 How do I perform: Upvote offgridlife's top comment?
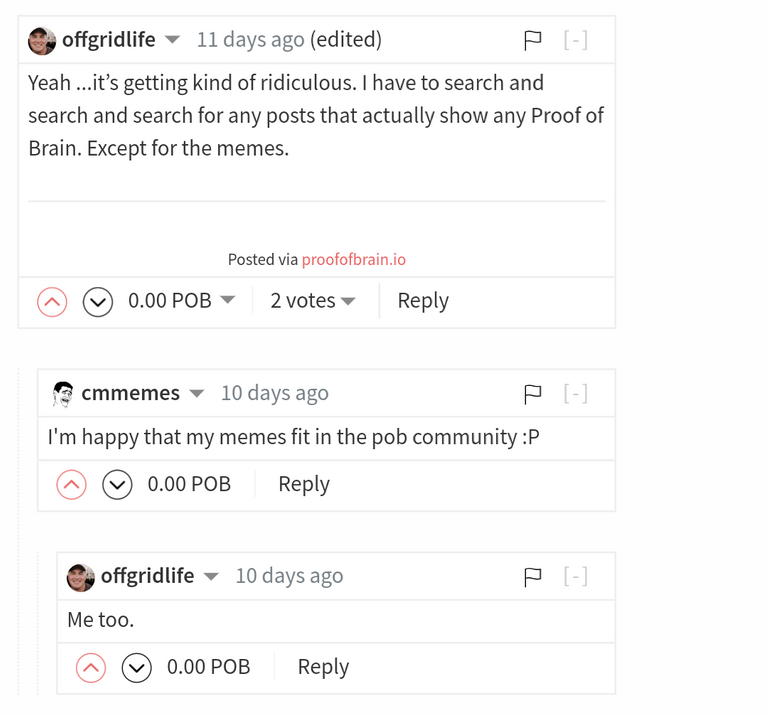click(x=52, y=302)
